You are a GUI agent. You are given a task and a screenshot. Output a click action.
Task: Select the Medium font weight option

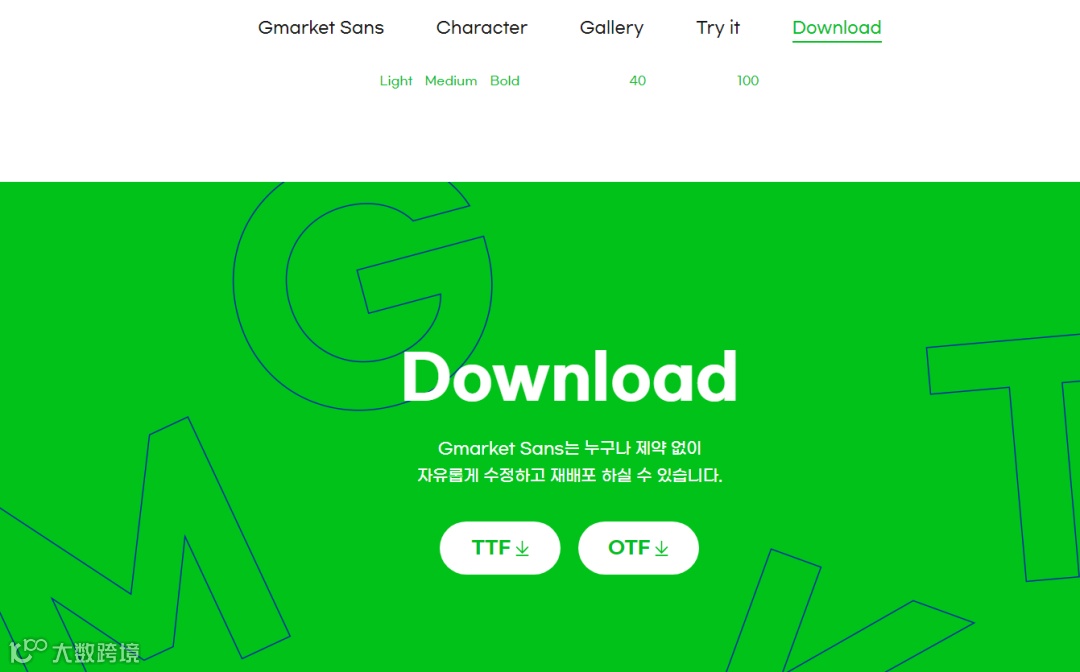[x=450, y=81]
